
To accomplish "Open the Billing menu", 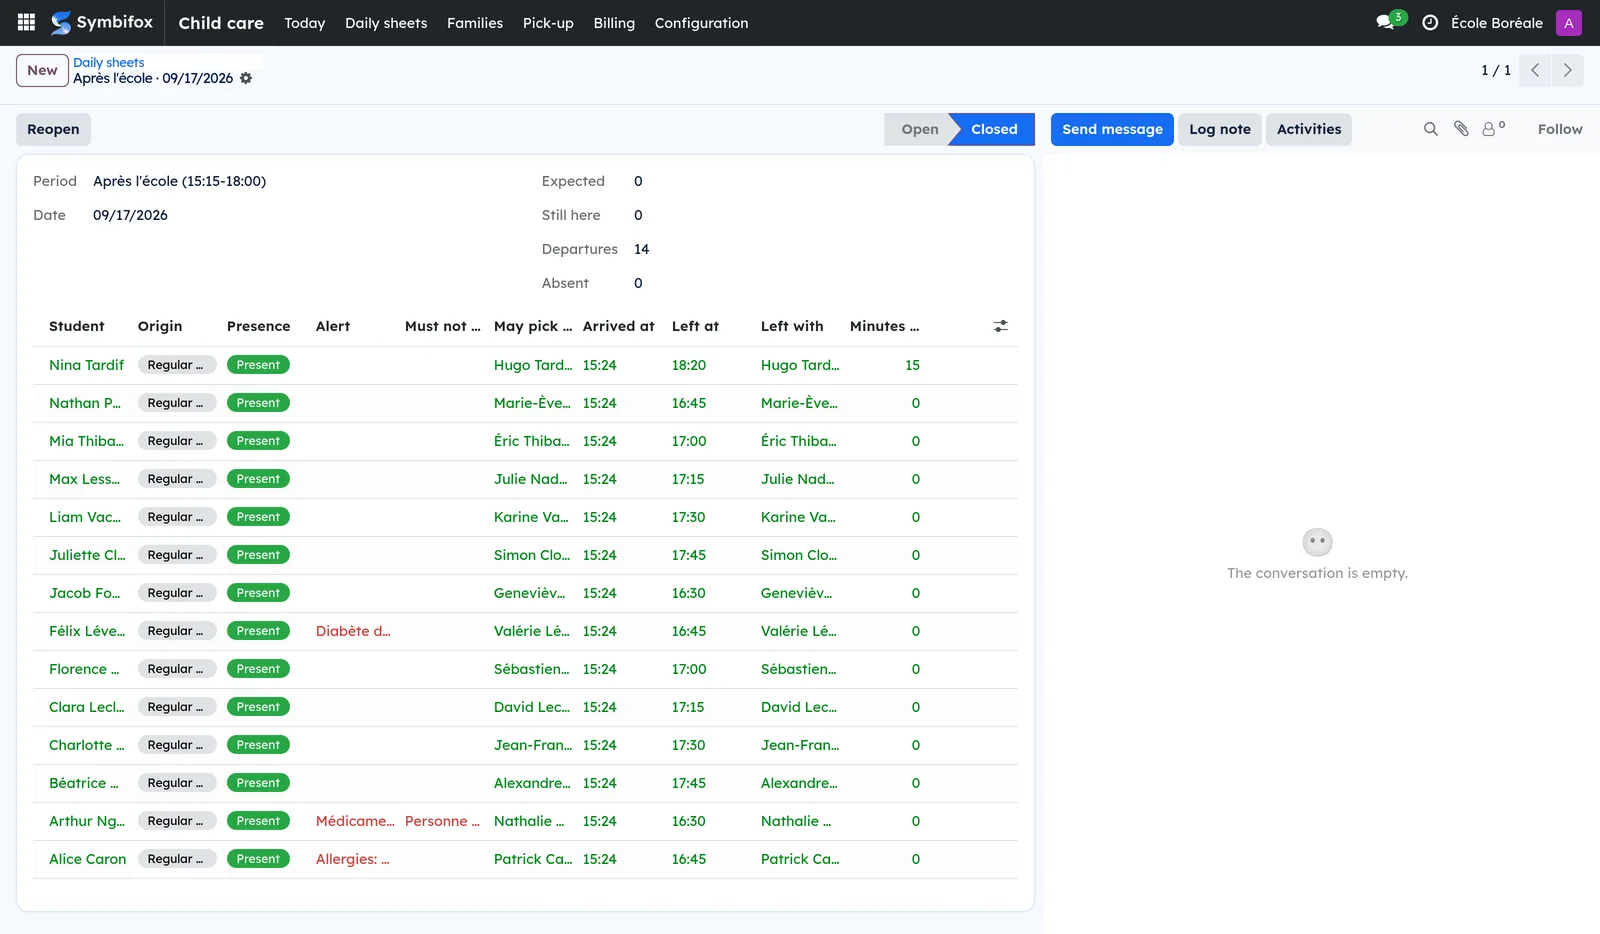I will tap(614, 22).
